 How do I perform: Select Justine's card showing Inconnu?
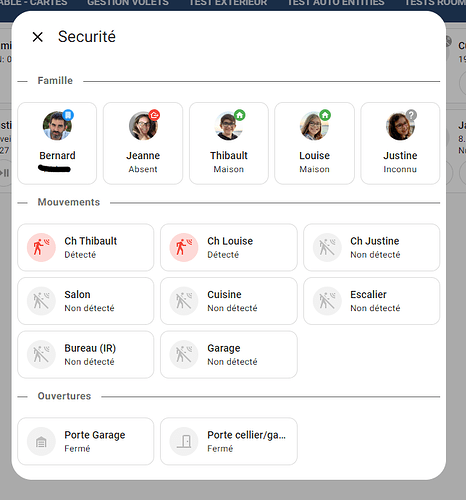(x=400, y=143)
